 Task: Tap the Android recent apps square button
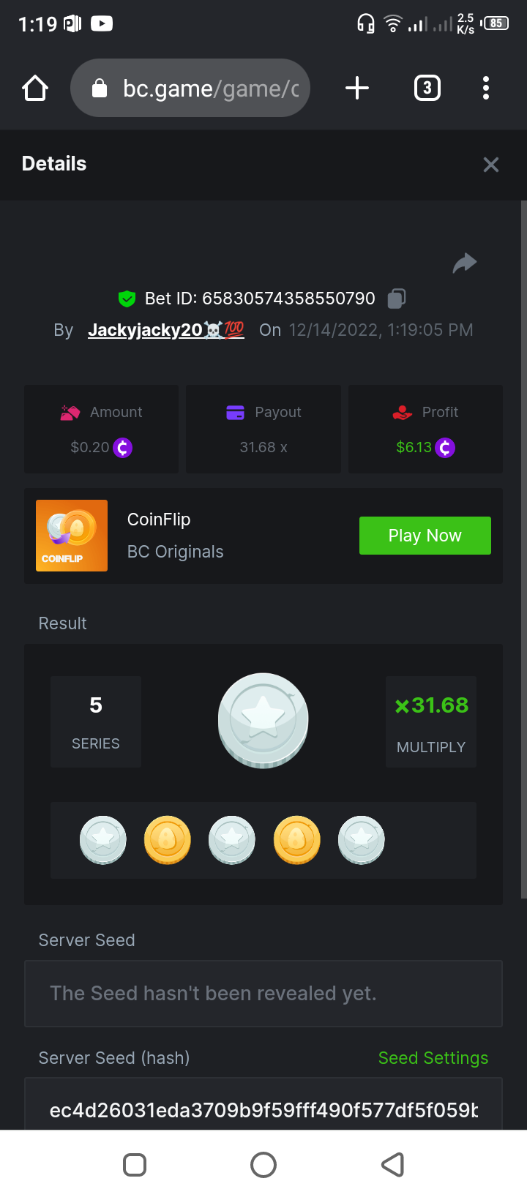[x=134, y=1164]
